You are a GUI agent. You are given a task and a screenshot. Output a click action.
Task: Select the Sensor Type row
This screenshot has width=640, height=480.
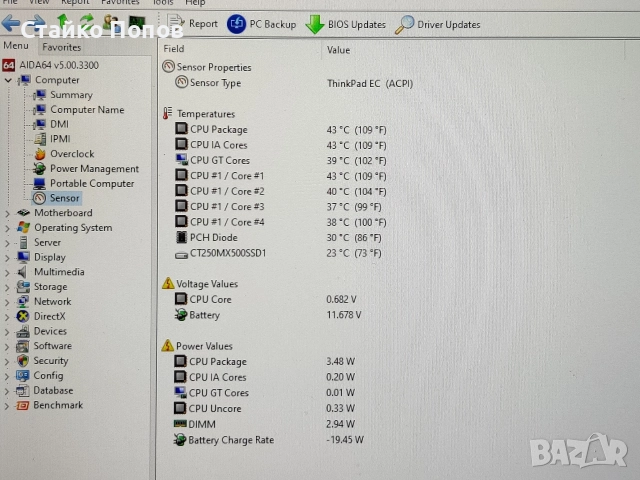(294, 83)
